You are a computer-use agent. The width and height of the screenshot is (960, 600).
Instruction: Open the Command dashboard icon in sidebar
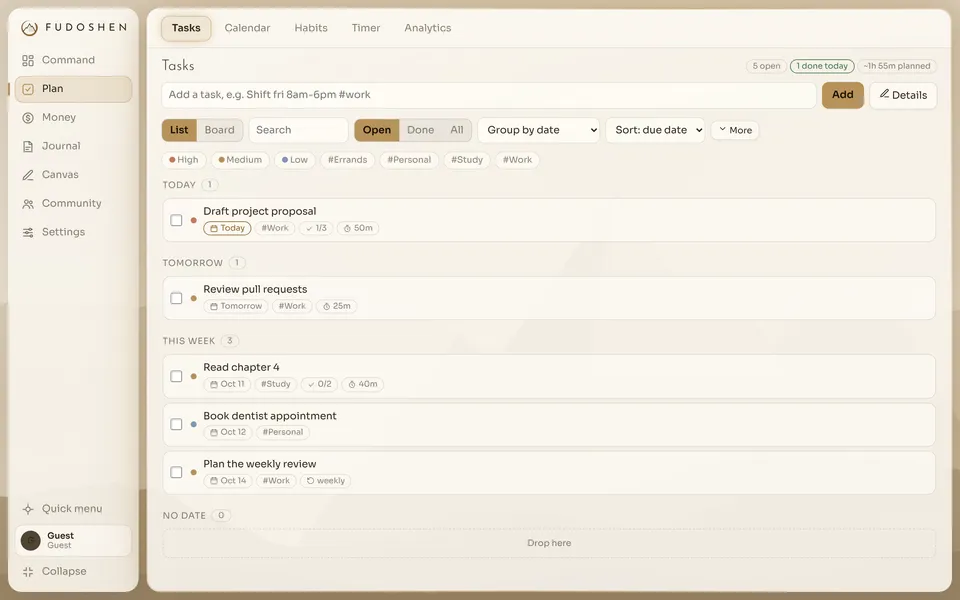coord(28,60)
